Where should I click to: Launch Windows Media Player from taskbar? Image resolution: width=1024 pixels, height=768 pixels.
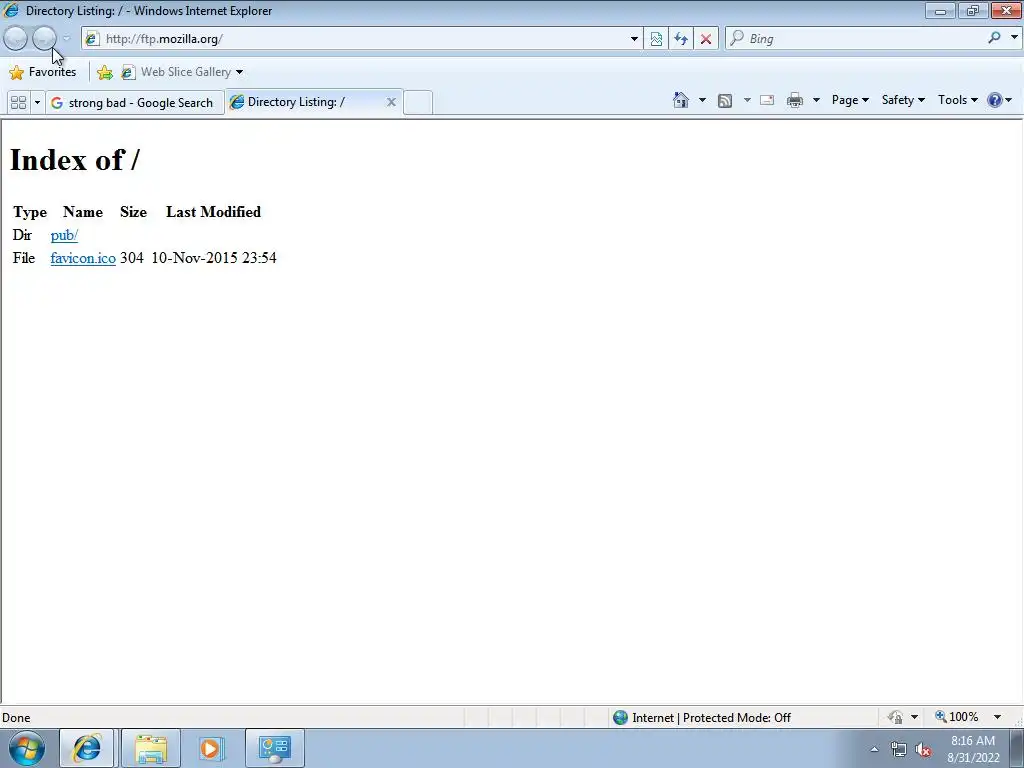(212, 748)
